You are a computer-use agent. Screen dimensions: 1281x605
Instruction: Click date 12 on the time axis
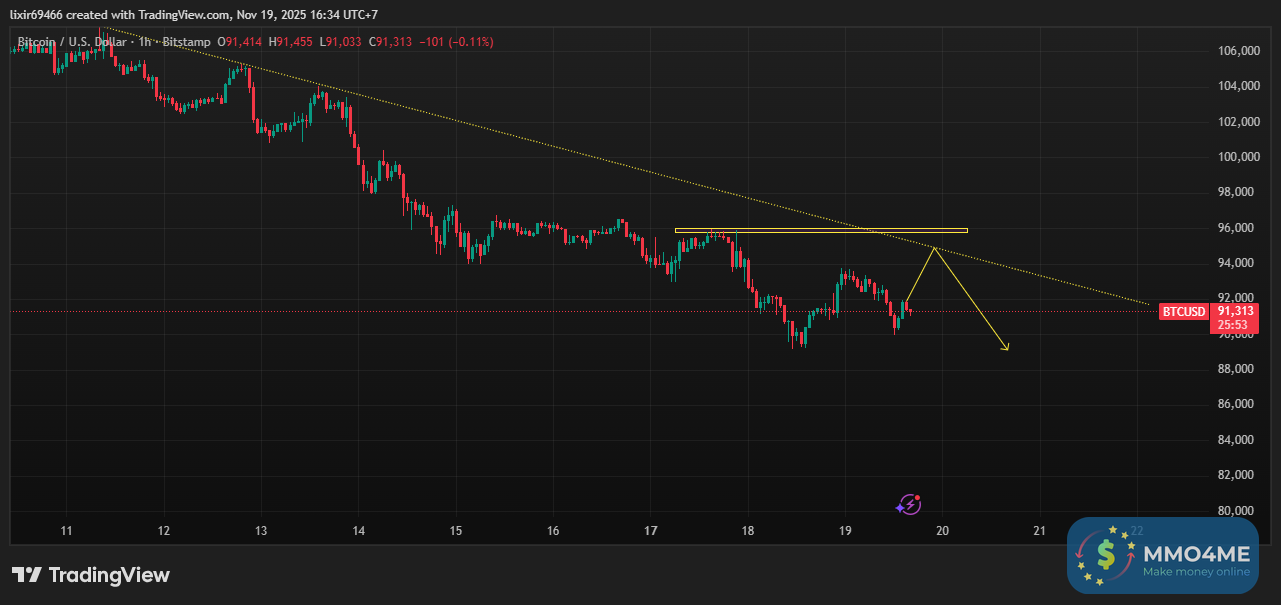coord(163,531)
